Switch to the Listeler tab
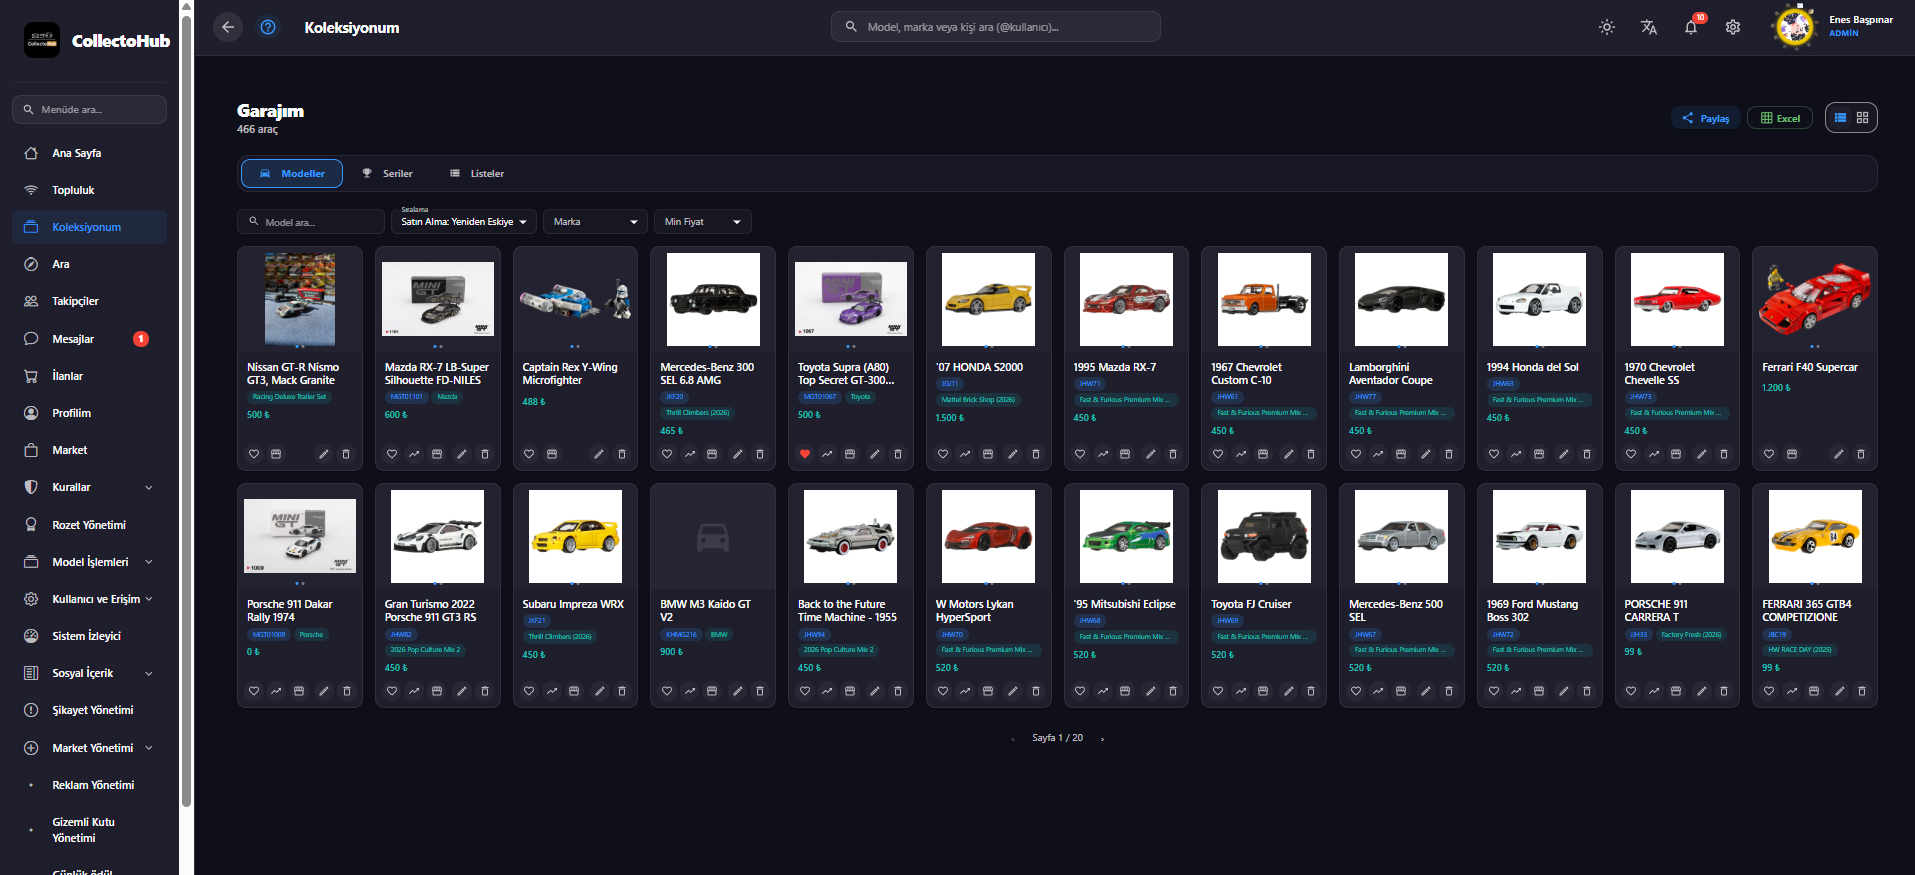The height and width of the screenshot is (875, 1915). pyautogui.click(x=477, y=173)
